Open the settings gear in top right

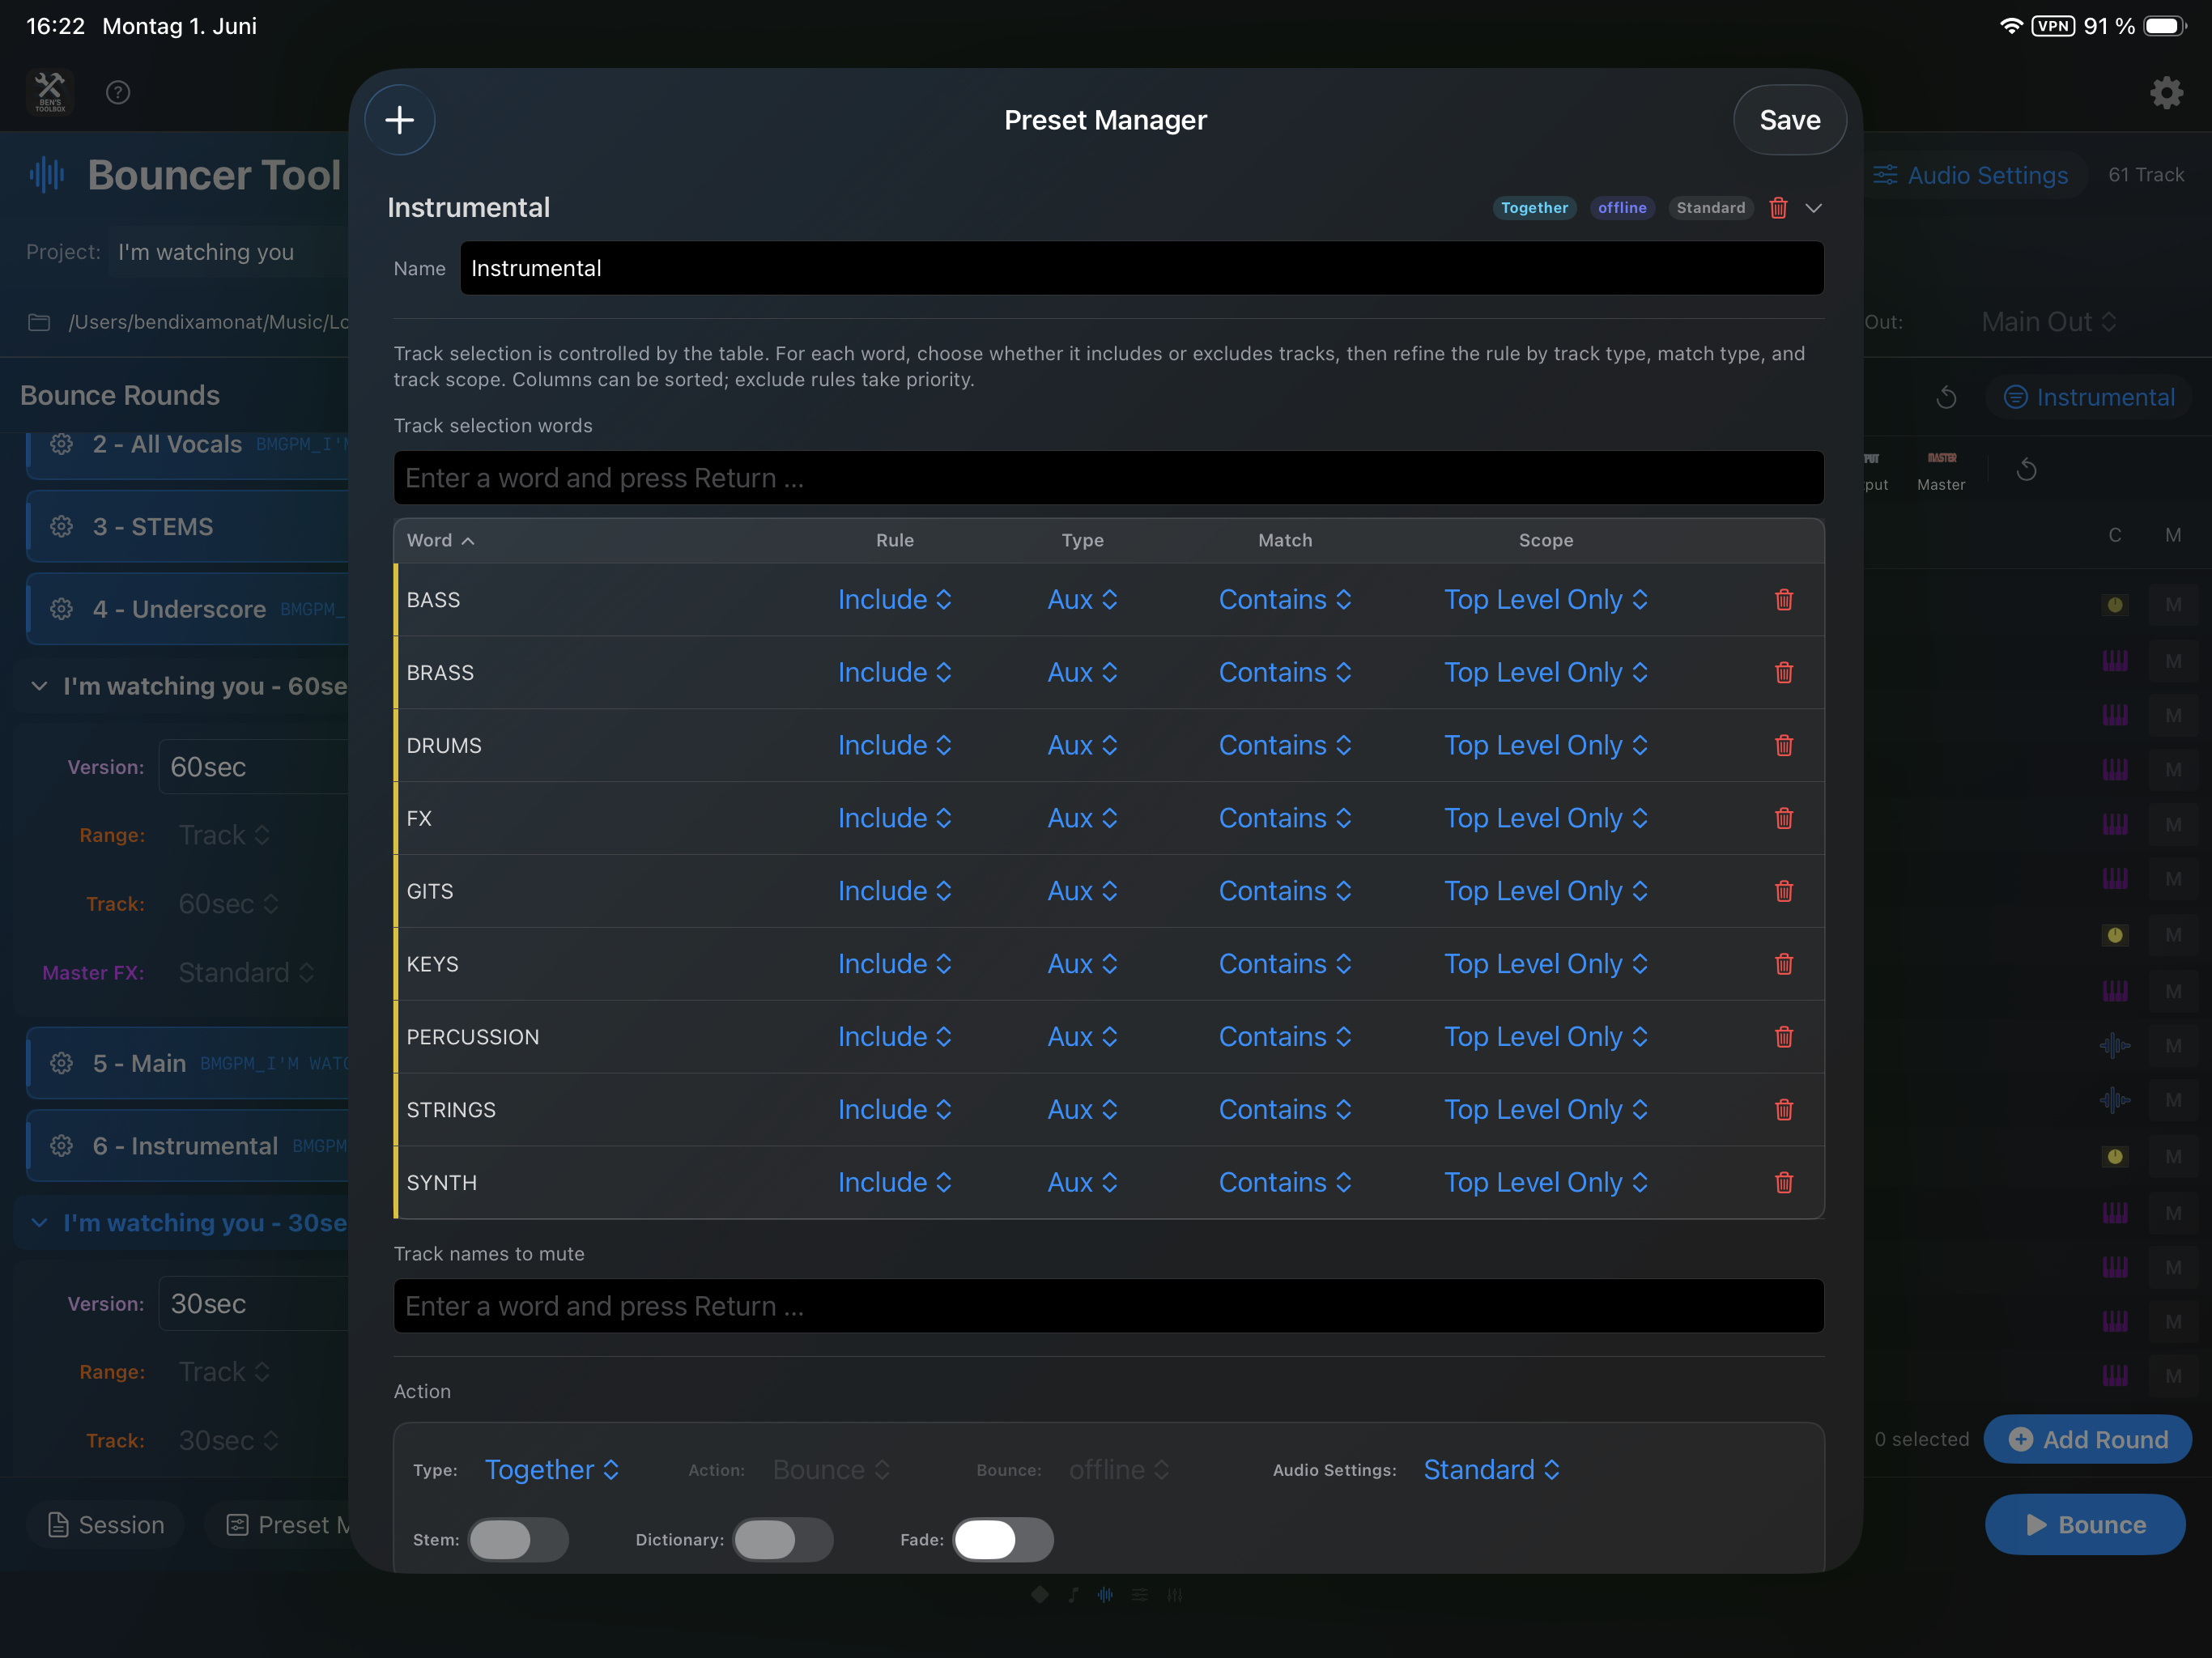click(2166, 93)
